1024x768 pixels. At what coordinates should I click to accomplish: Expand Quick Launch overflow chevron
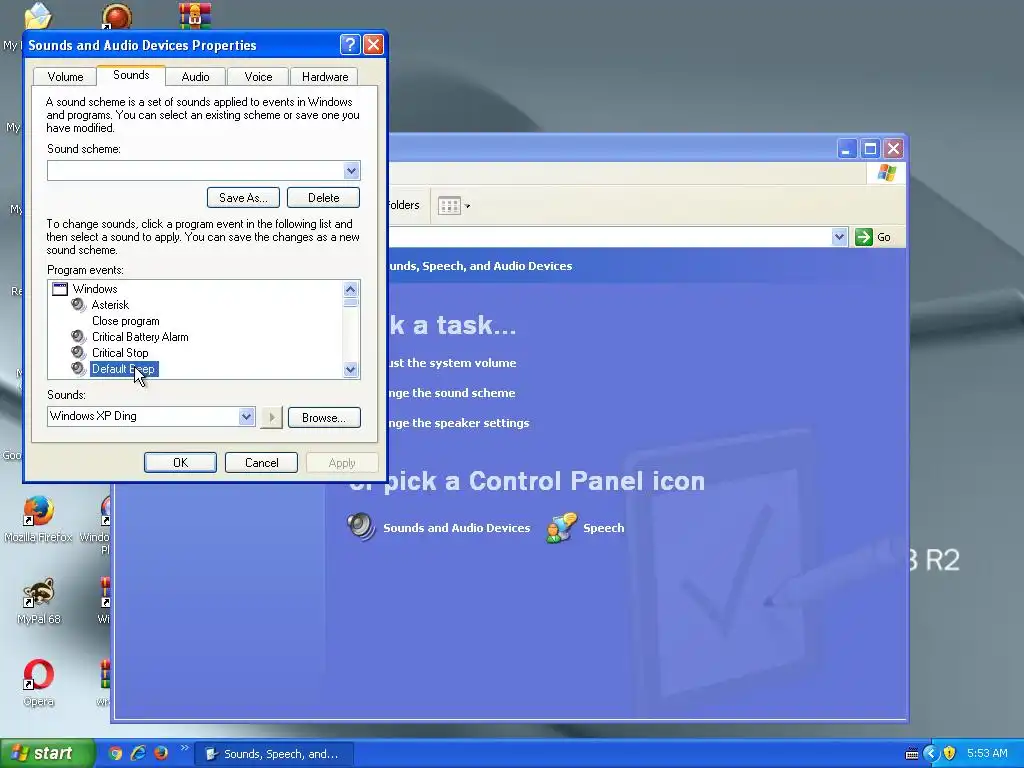184,748
